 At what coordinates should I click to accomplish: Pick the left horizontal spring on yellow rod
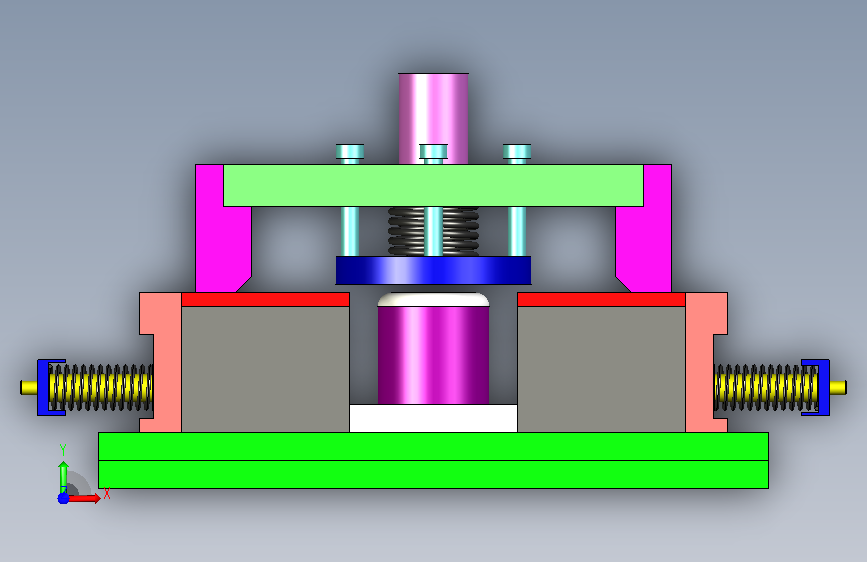click(x=101, y=387)
